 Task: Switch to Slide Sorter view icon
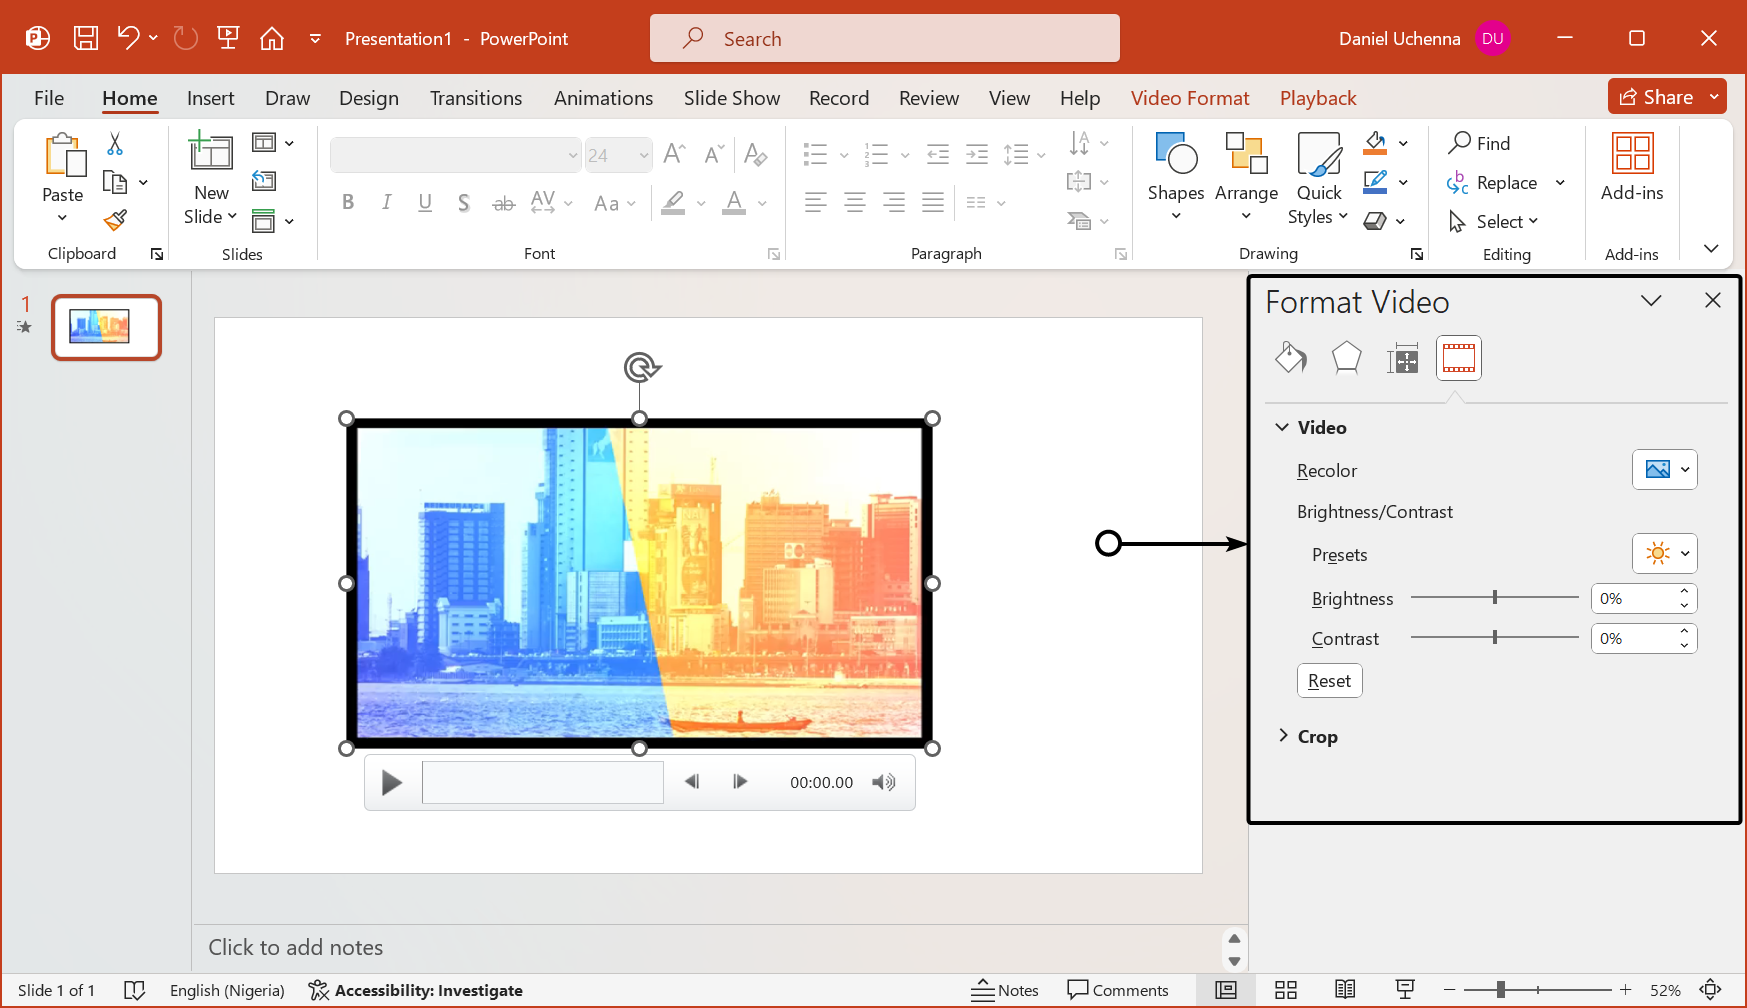[x=1286, y=990]
